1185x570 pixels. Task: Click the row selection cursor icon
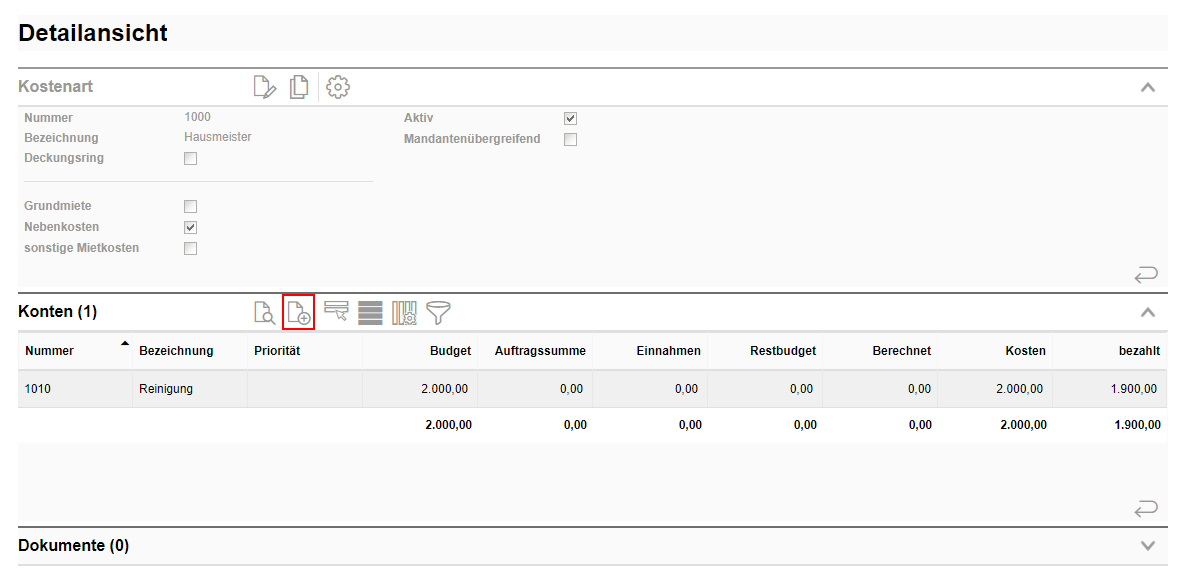point(336,313)
